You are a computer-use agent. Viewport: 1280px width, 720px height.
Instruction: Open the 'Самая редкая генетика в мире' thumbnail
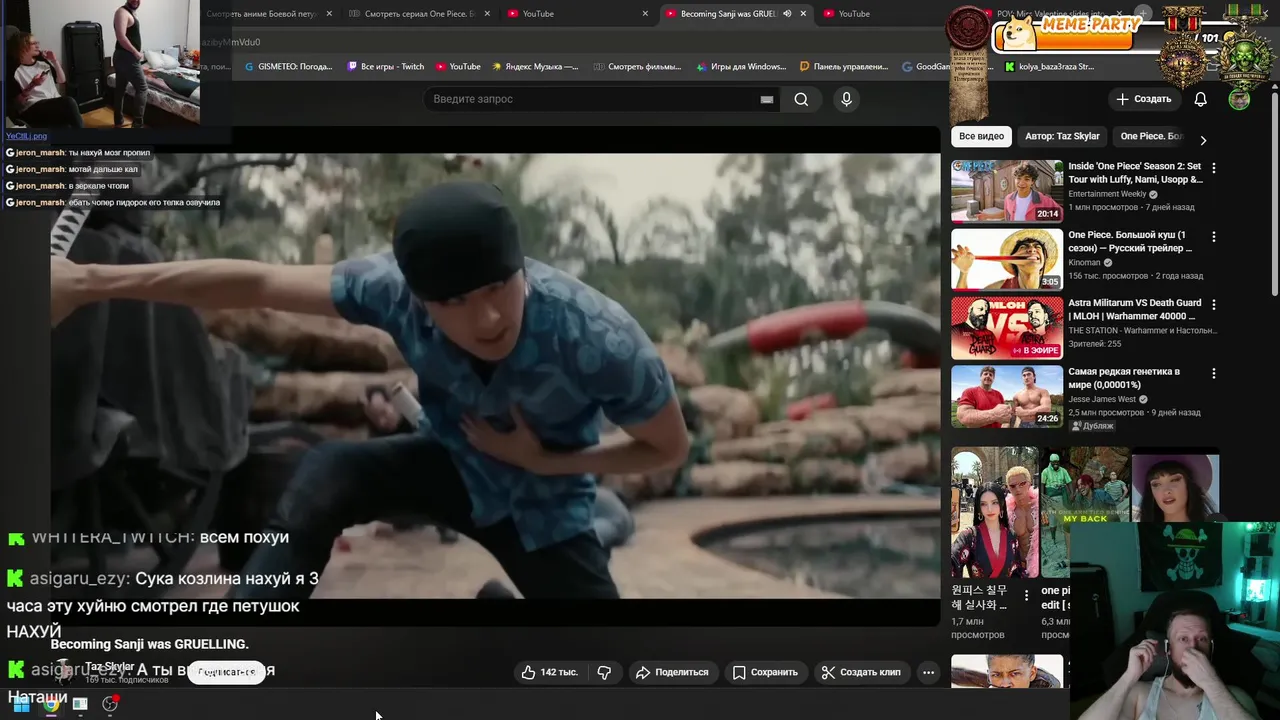pos(1006,395)
